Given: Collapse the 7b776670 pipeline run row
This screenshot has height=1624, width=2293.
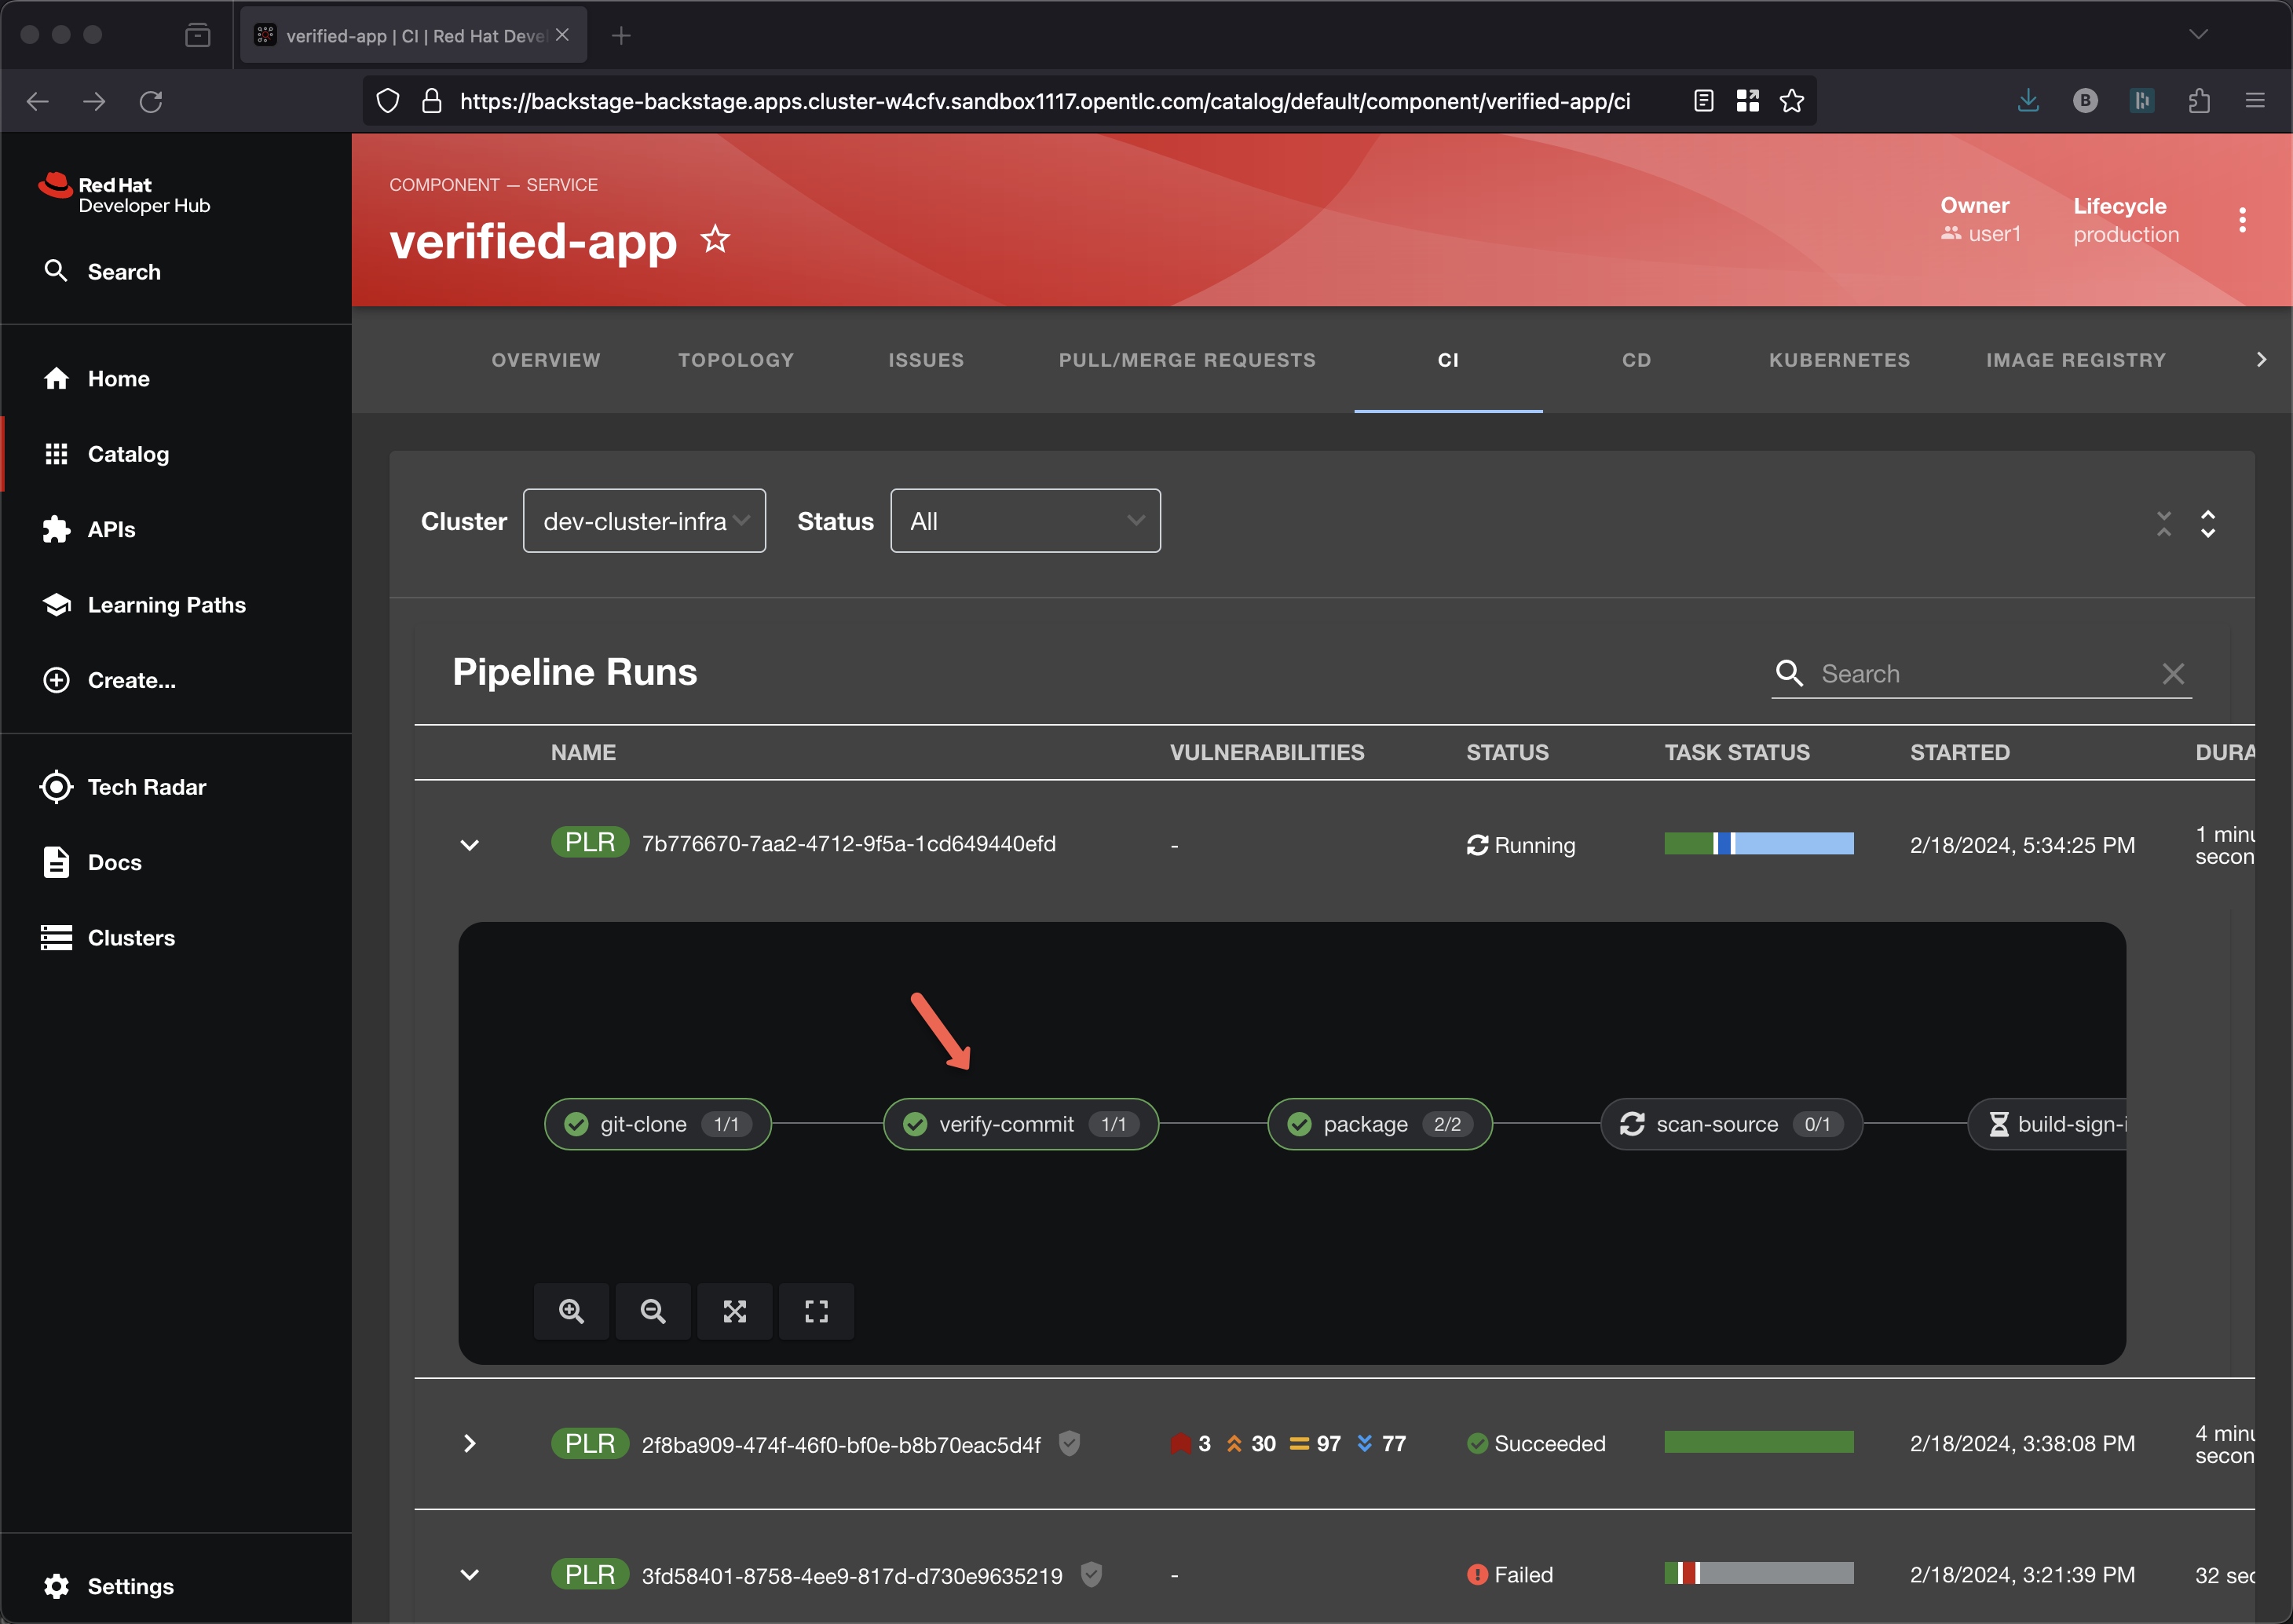Looking at the screenshot, I should 470,845.
